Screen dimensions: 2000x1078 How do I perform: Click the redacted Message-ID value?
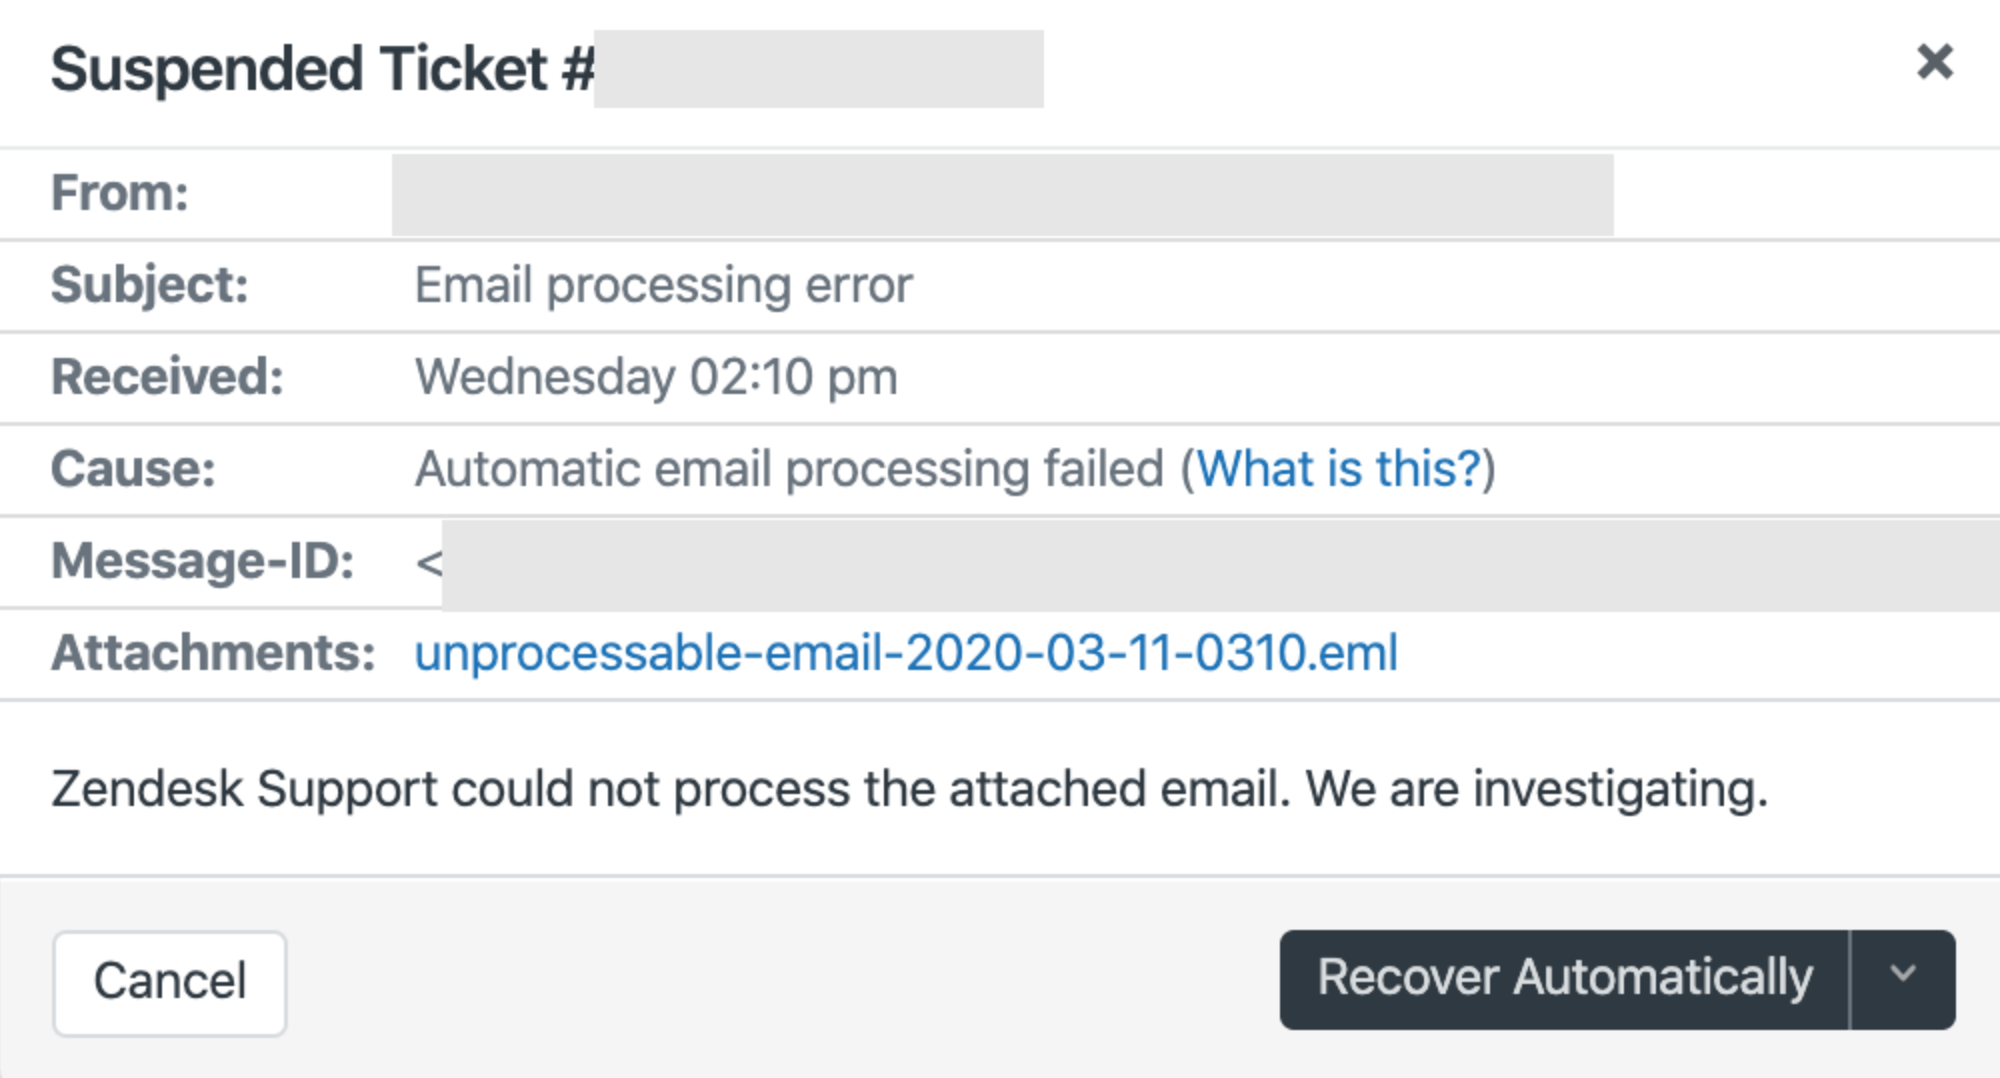point(1220,564)
